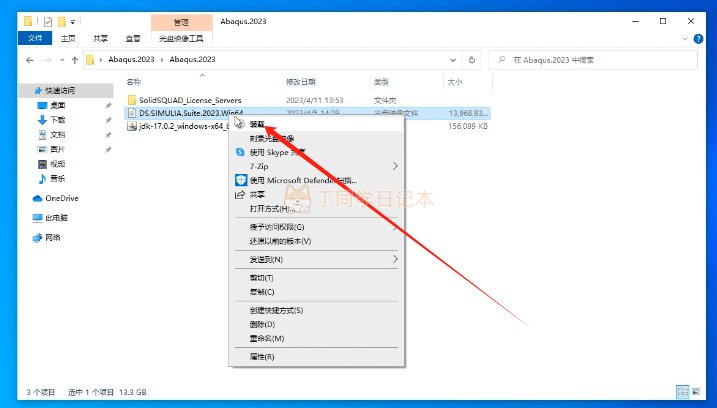Select the SolidSQUAD_License_Servers folder
Image resolution: width=717 pixels, height=408 pixels.
coord(190,100)
